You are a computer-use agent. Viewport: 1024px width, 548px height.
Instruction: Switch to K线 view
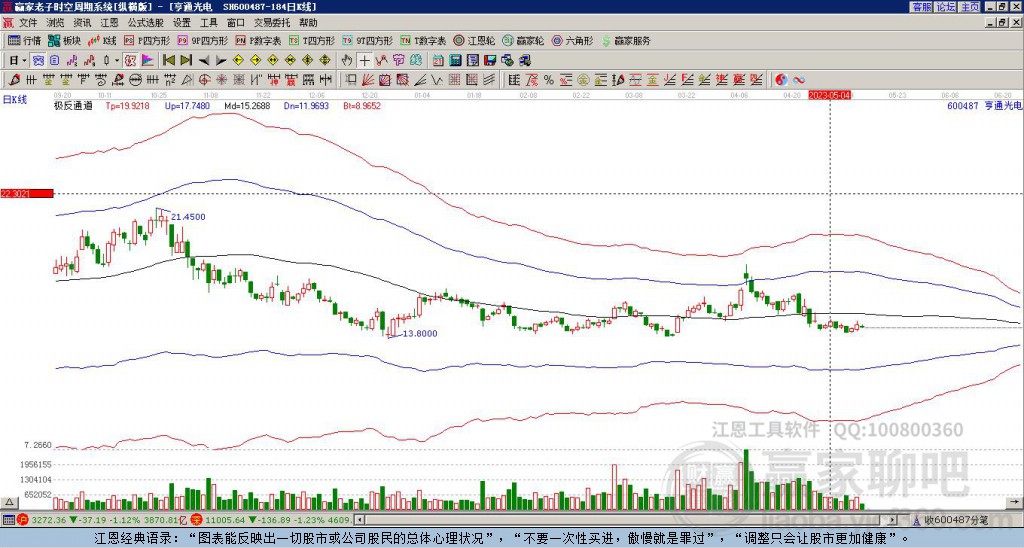pos(103,41)
